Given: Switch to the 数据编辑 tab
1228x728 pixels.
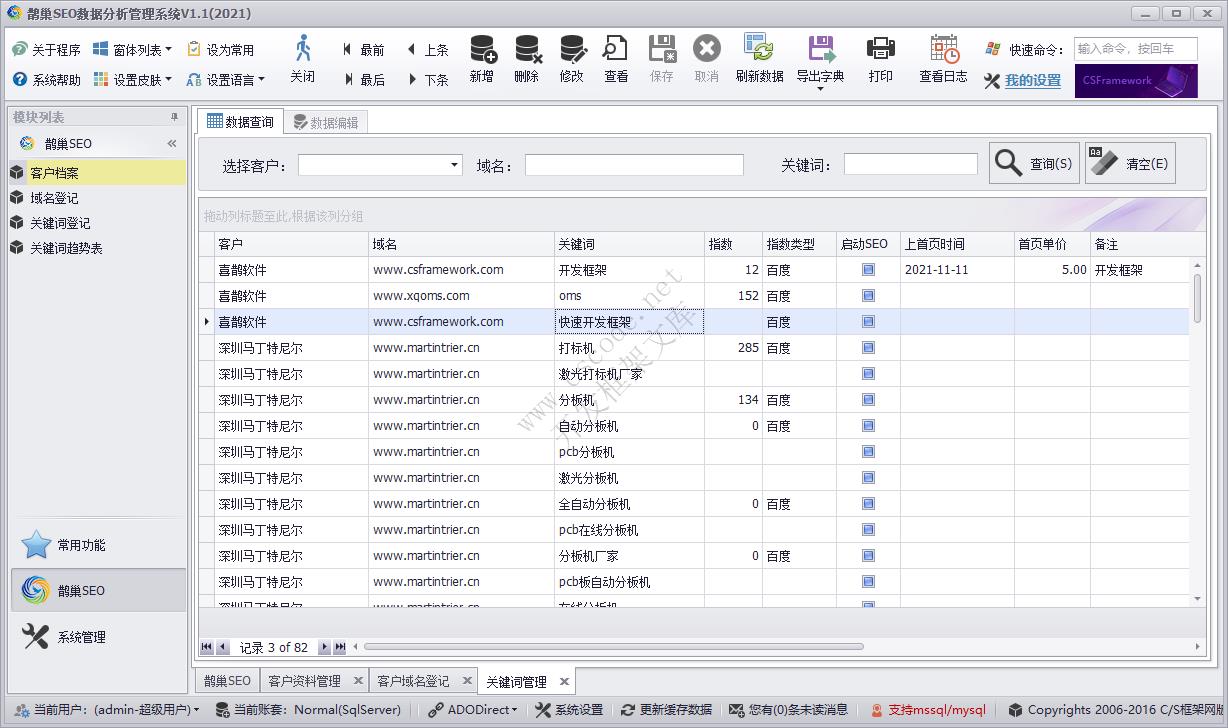Looking at the screenshot, I should tap(326, 123).
